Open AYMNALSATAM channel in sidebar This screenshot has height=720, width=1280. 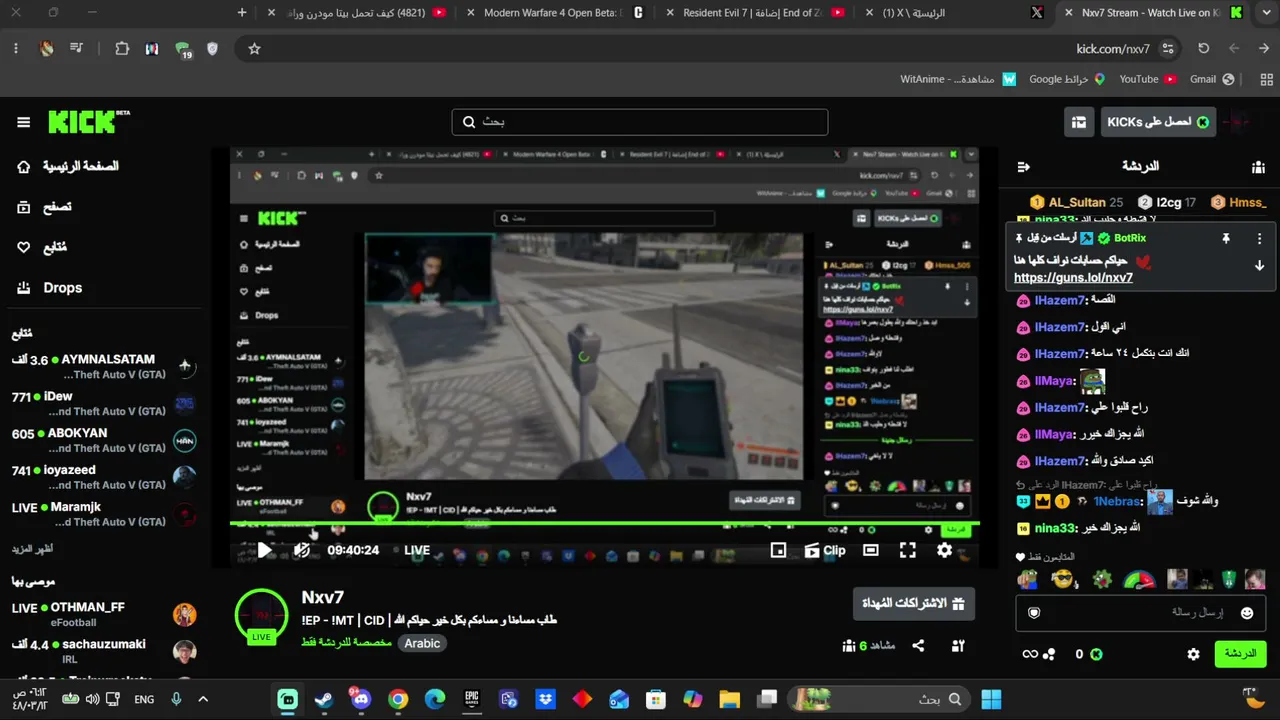(104, 367)
